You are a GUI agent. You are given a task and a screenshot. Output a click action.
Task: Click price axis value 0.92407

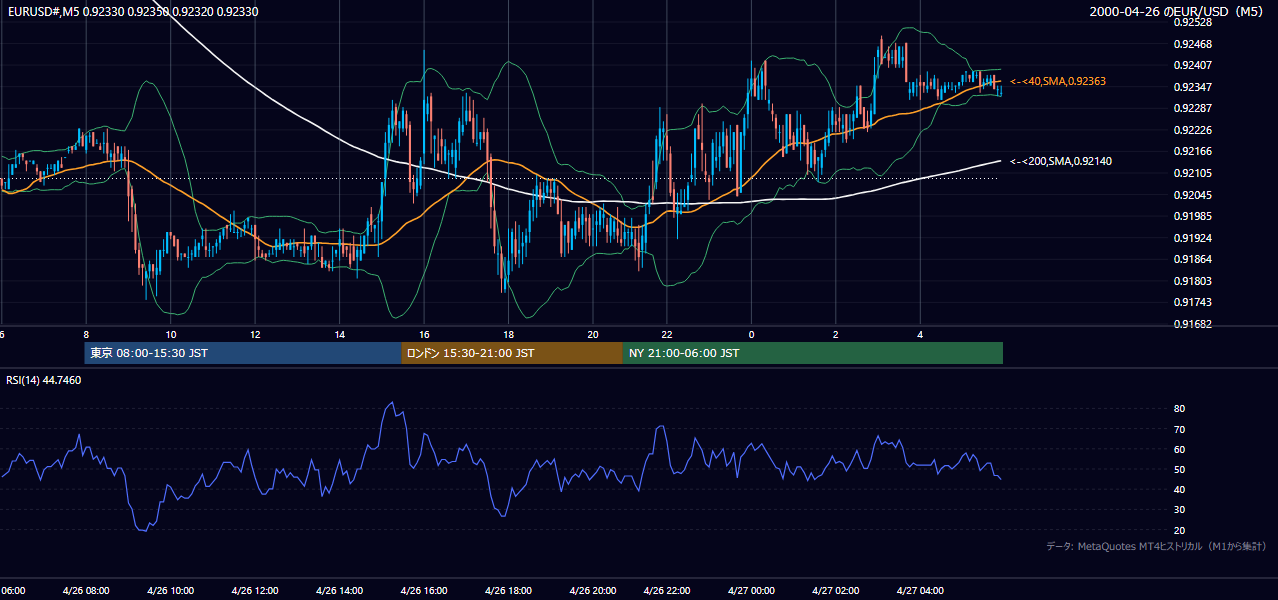tap(1194, 66)
